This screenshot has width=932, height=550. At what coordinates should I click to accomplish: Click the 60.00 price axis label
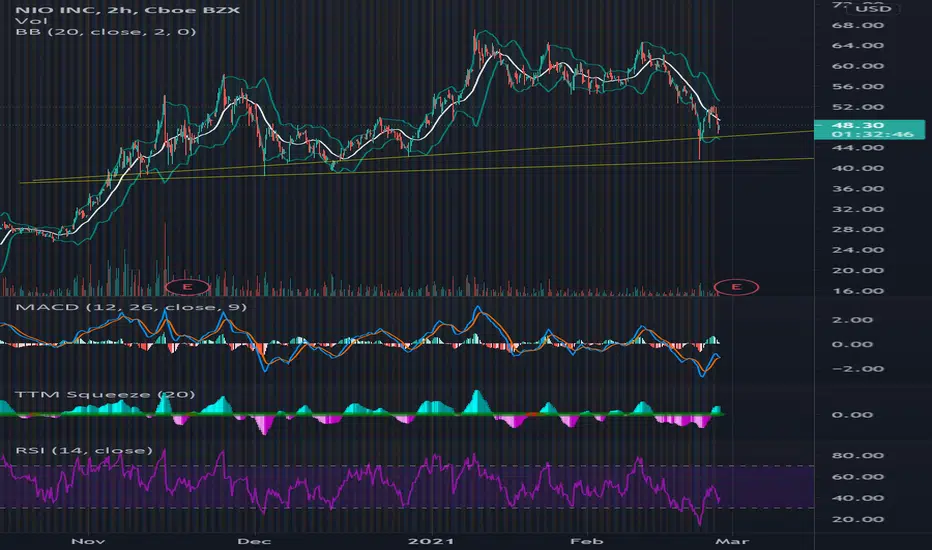click(858, 66)
